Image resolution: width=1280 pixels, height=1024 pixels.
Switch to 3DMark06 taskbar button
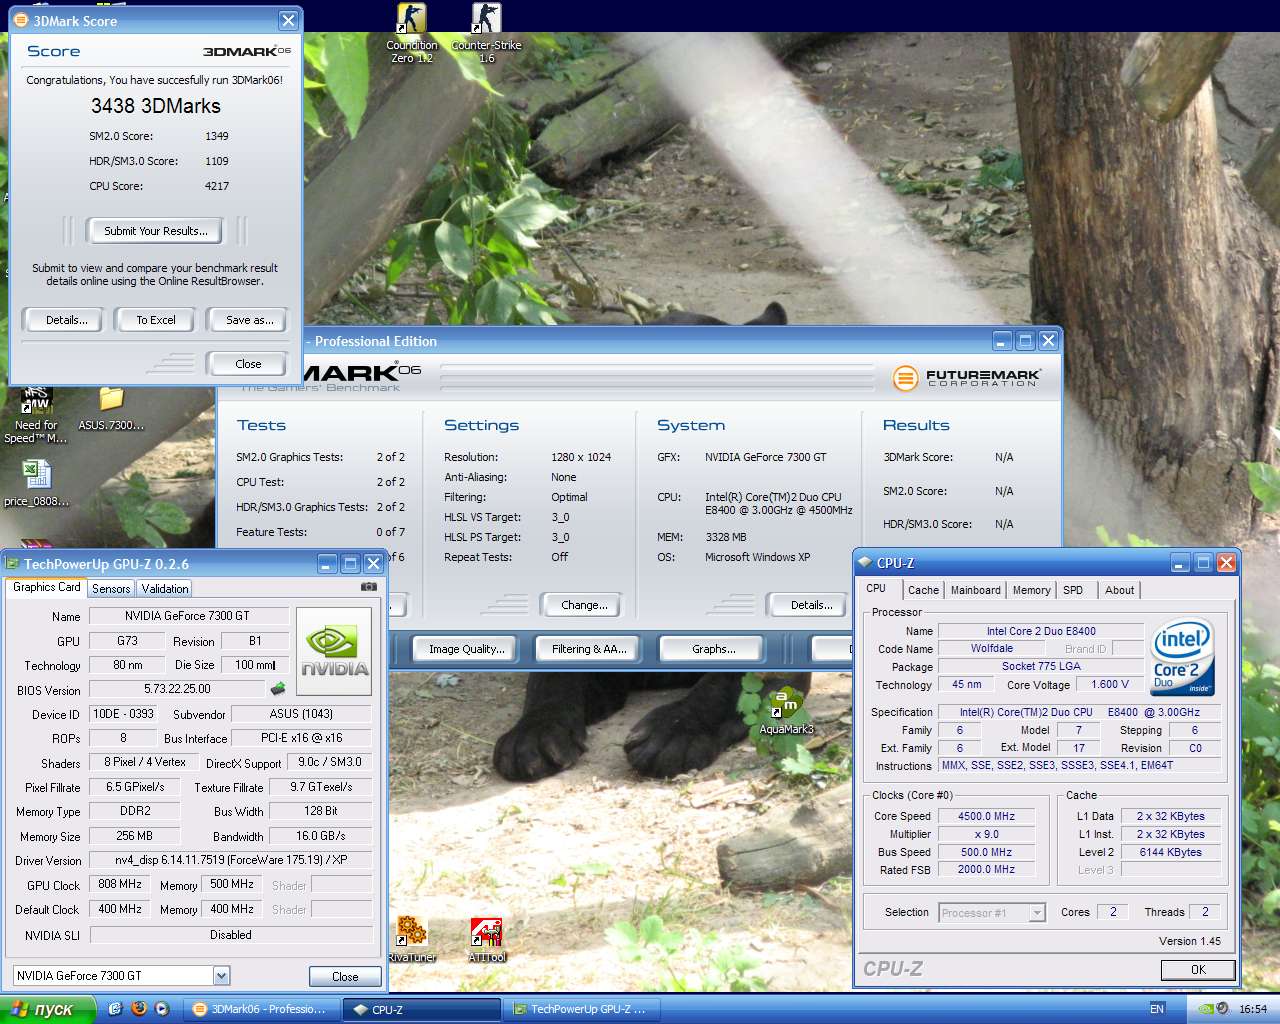point(261,1010)
